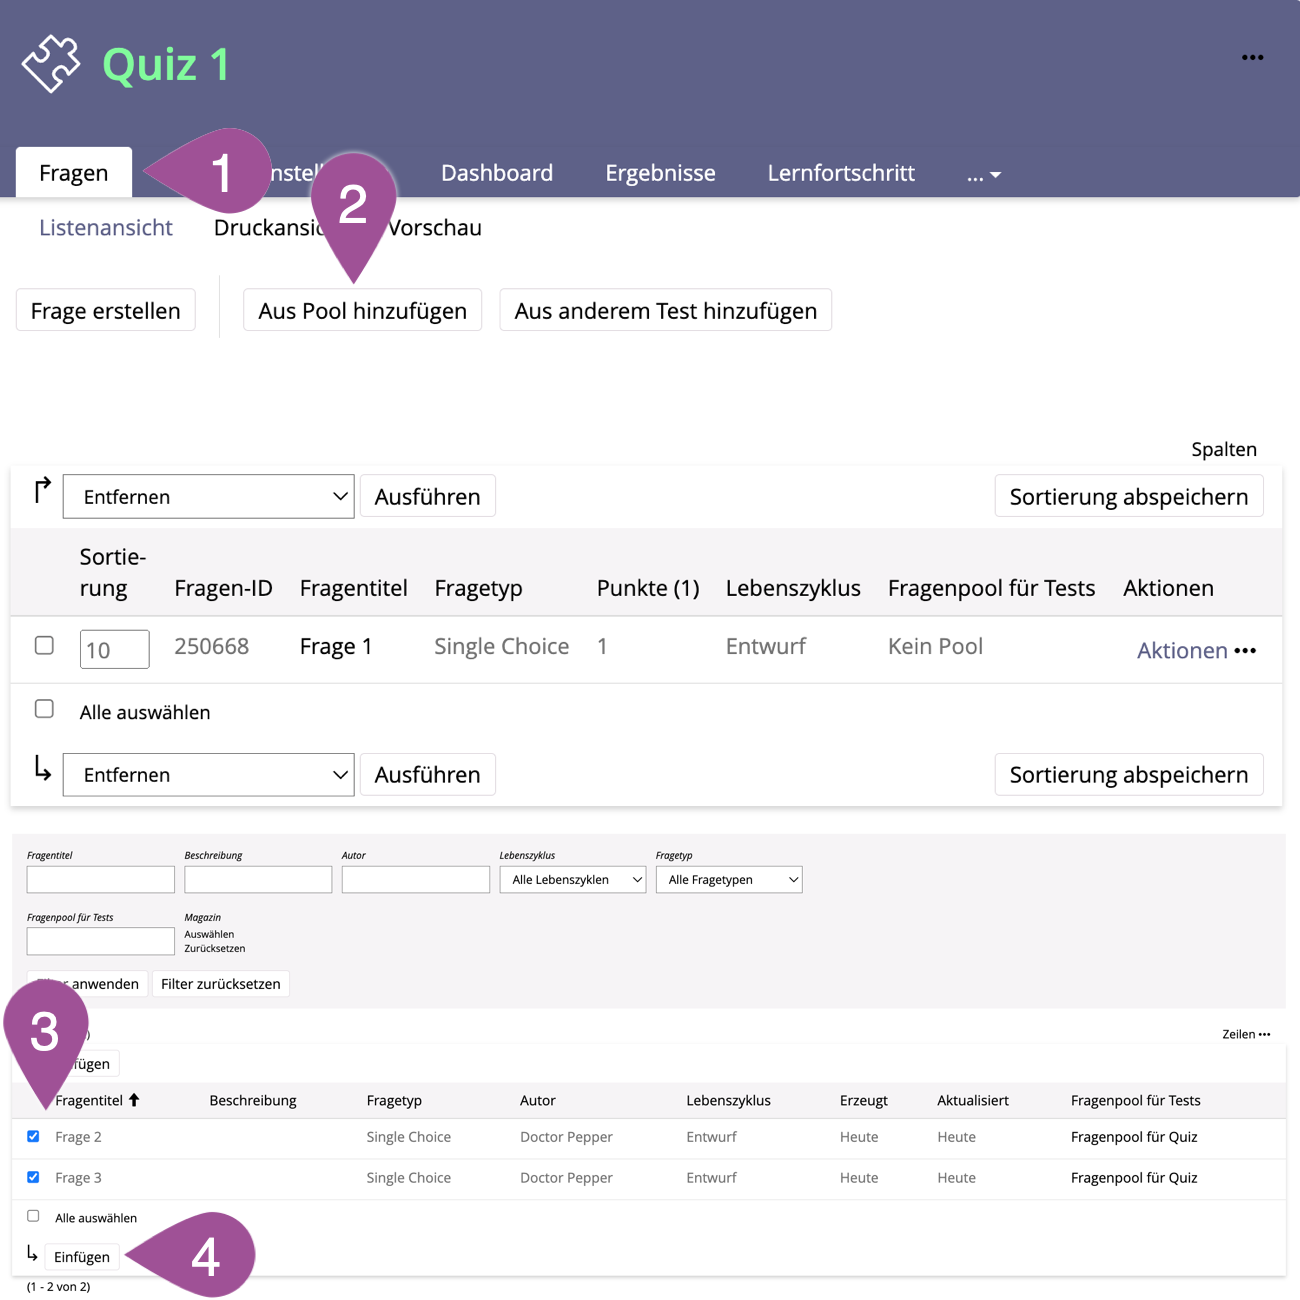Click the Aktionen three-dot icon for Frage 1
1300x1300 pixels.
pyautogui.click(x=1245, y=651)
